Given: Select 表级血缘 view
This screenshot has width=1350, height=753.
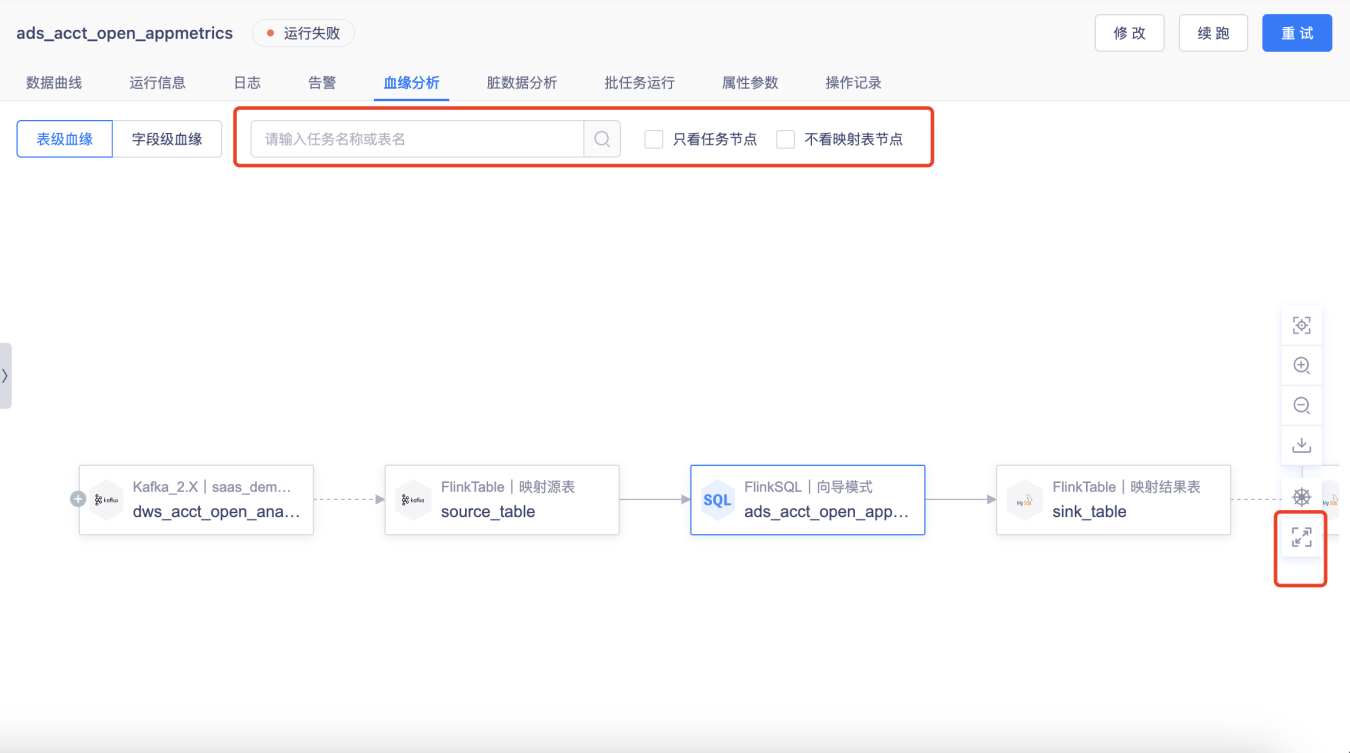Looking at the screenshot, I should (x=65, y=139).
